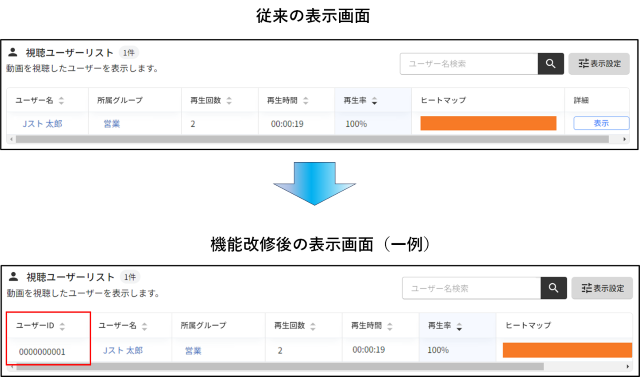Open the Jスト 太郎 link in the upper table
This screenshot has height=377, width=640.
click(x=42, y=124)
